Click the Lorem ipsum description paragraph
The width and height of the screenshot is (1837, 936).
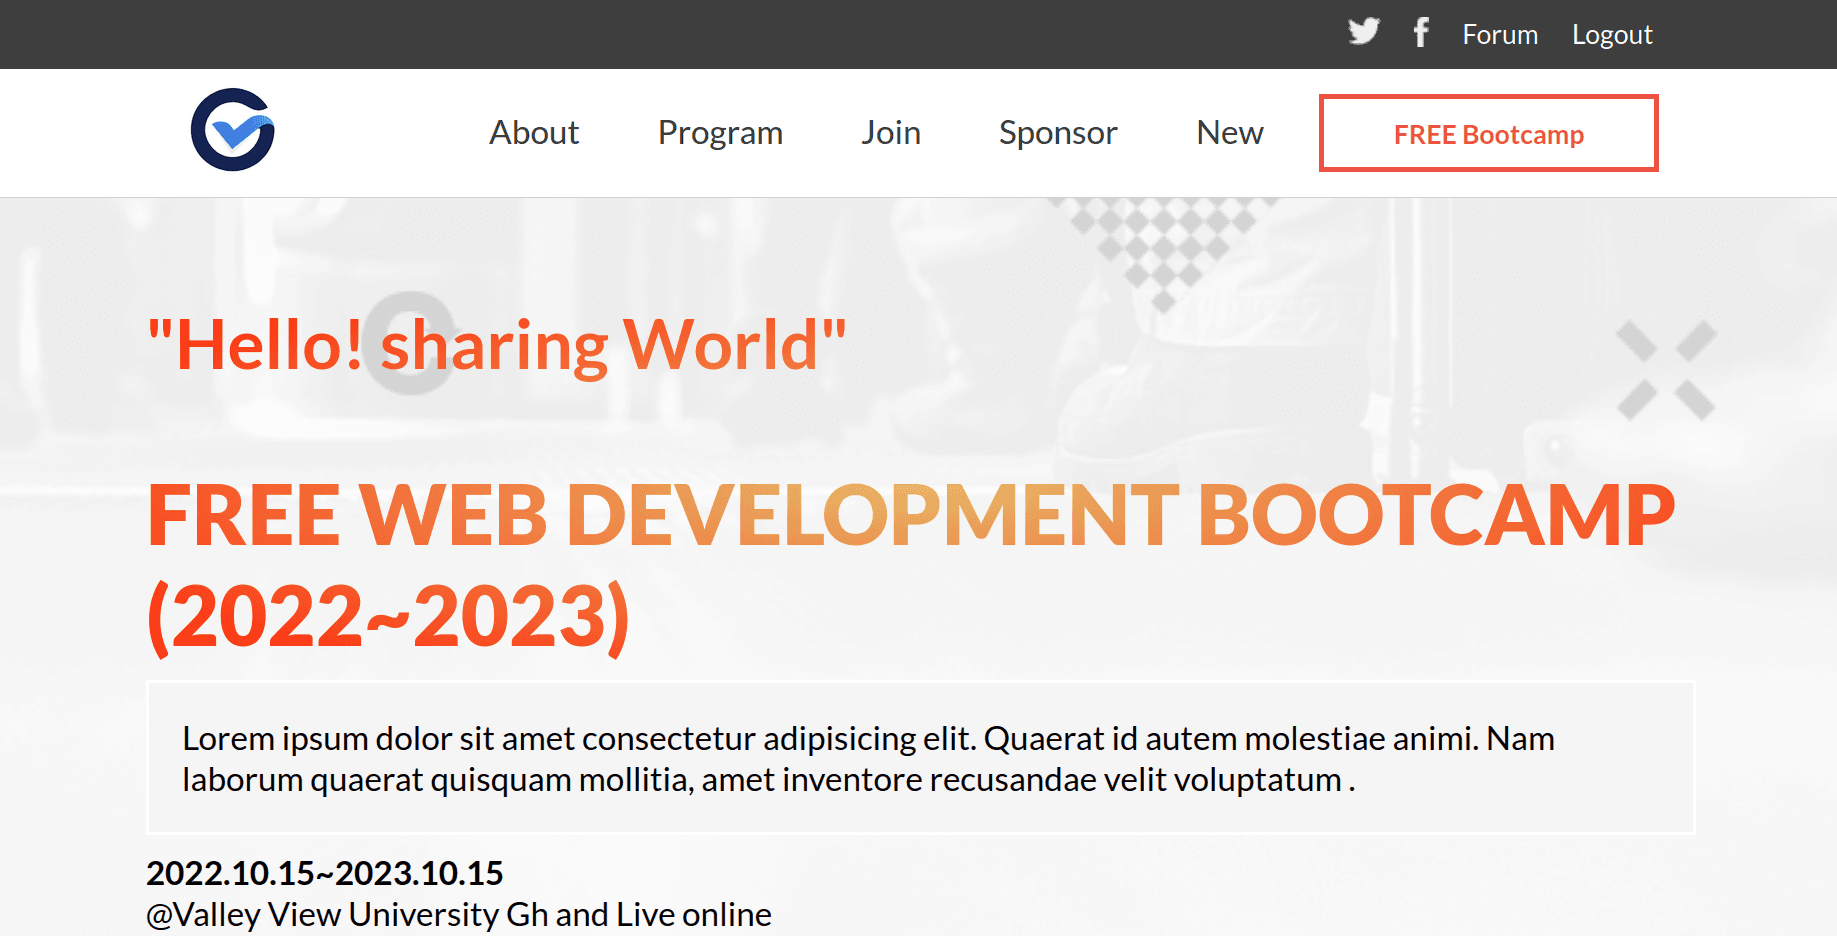click(x=920, y=758)
